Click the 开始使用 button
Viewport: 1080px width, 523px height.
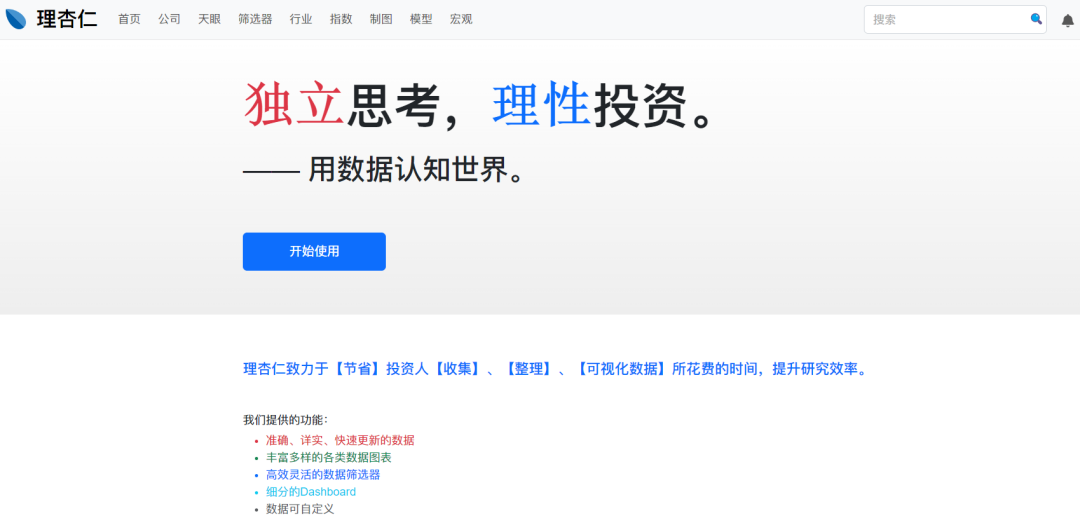tap(314, 252)
